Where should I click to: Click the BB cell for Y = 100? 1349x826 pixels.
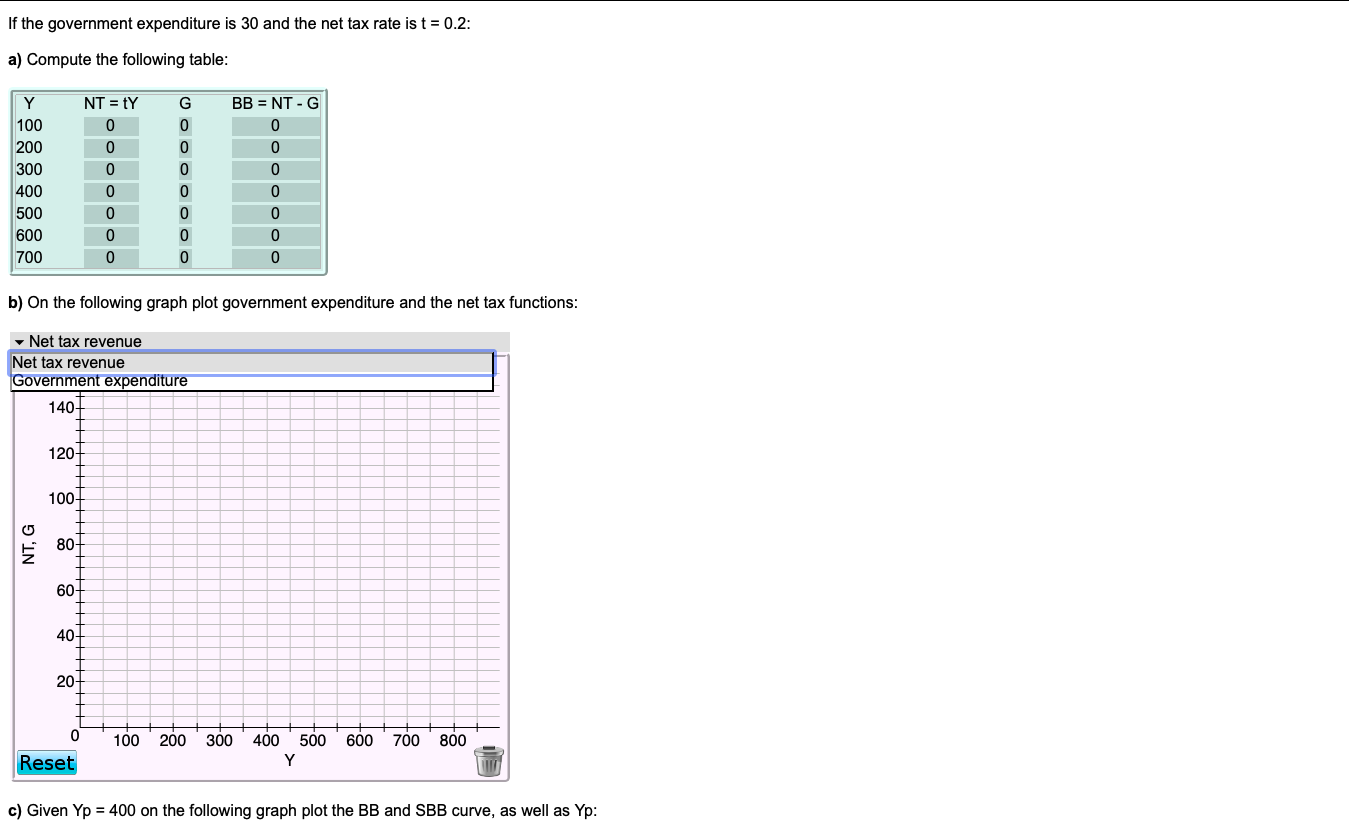(275, 125)
